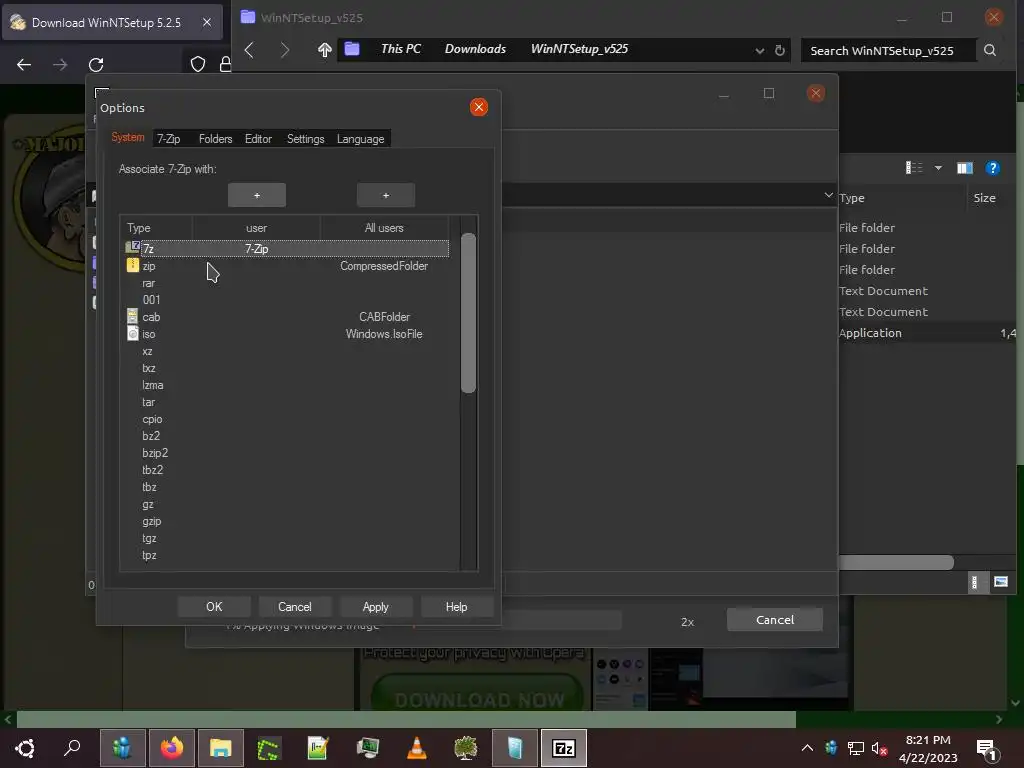Switch explorer to large thumbnails view icon

(1000, 581)
